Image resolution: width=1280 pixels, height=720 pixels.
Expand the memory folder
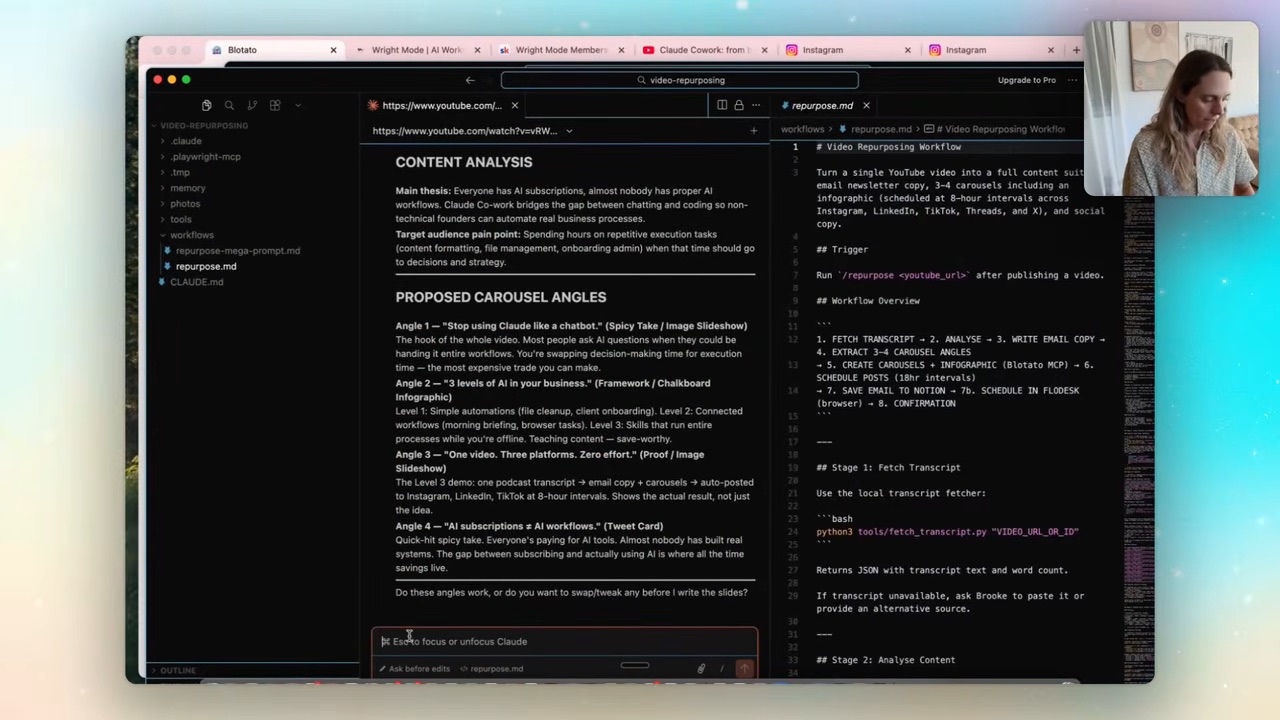[x=187, y=188]
